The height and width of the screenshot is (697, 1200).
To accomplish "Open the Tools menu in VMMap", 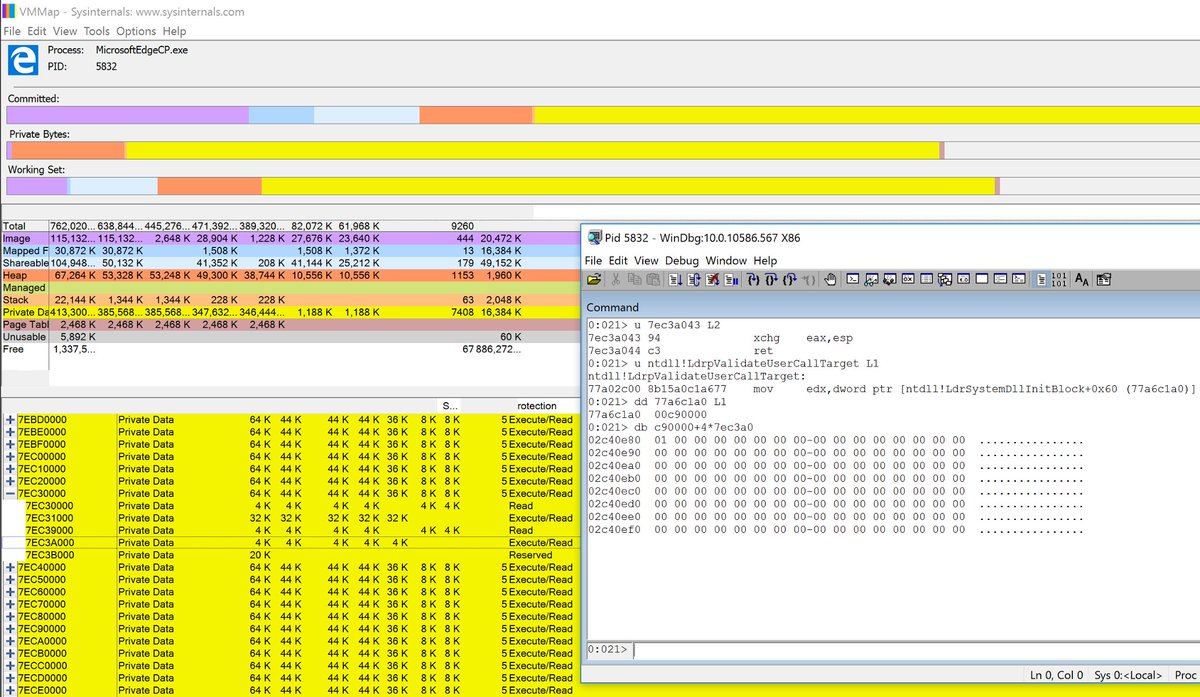I will [96, 31].
